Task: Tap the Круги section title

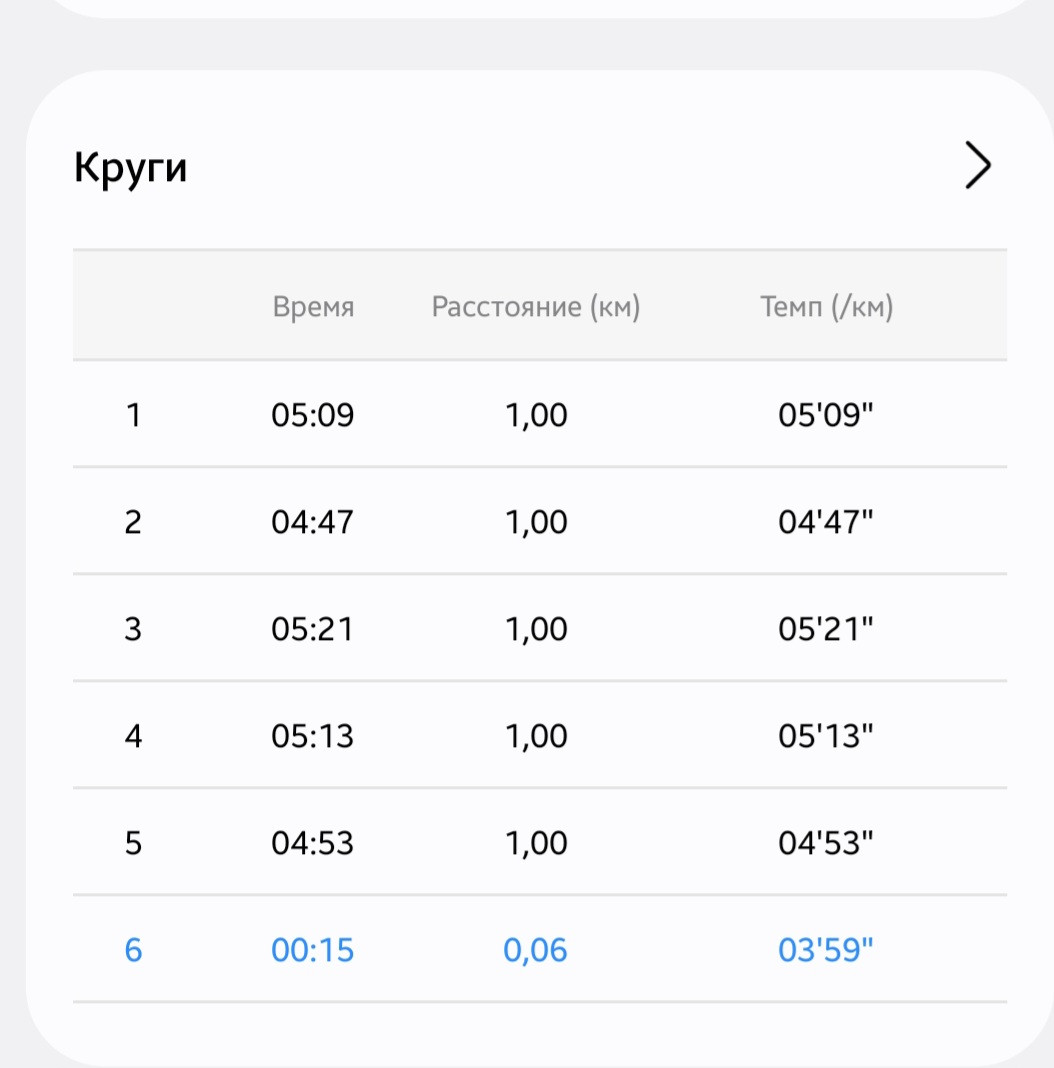Action: click(x=130, y=168)
